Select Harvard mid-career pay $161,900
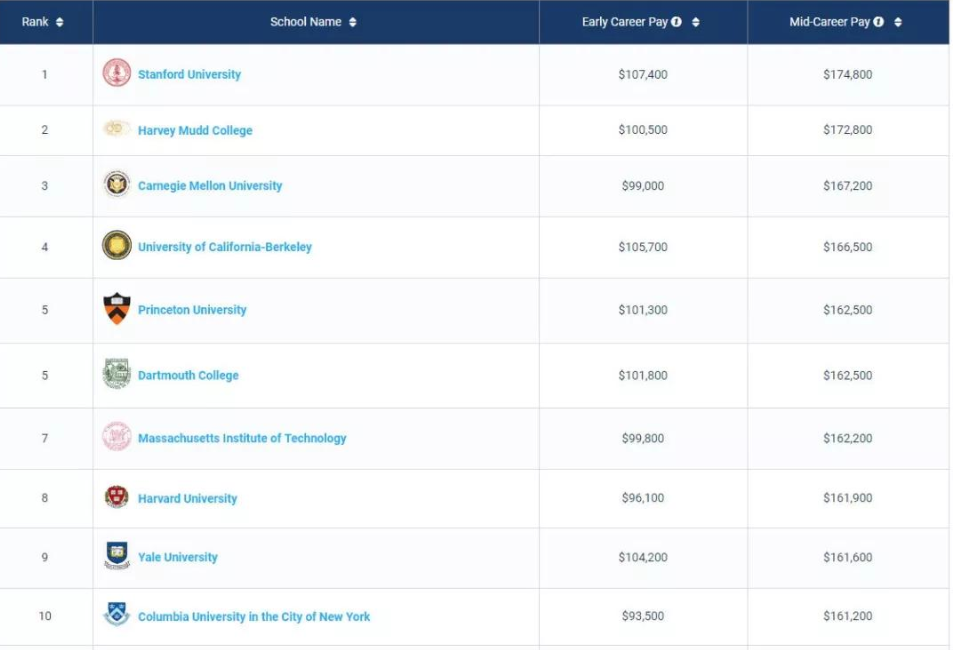This screenshot has height=650, width=953. click(x=847, y=497)
